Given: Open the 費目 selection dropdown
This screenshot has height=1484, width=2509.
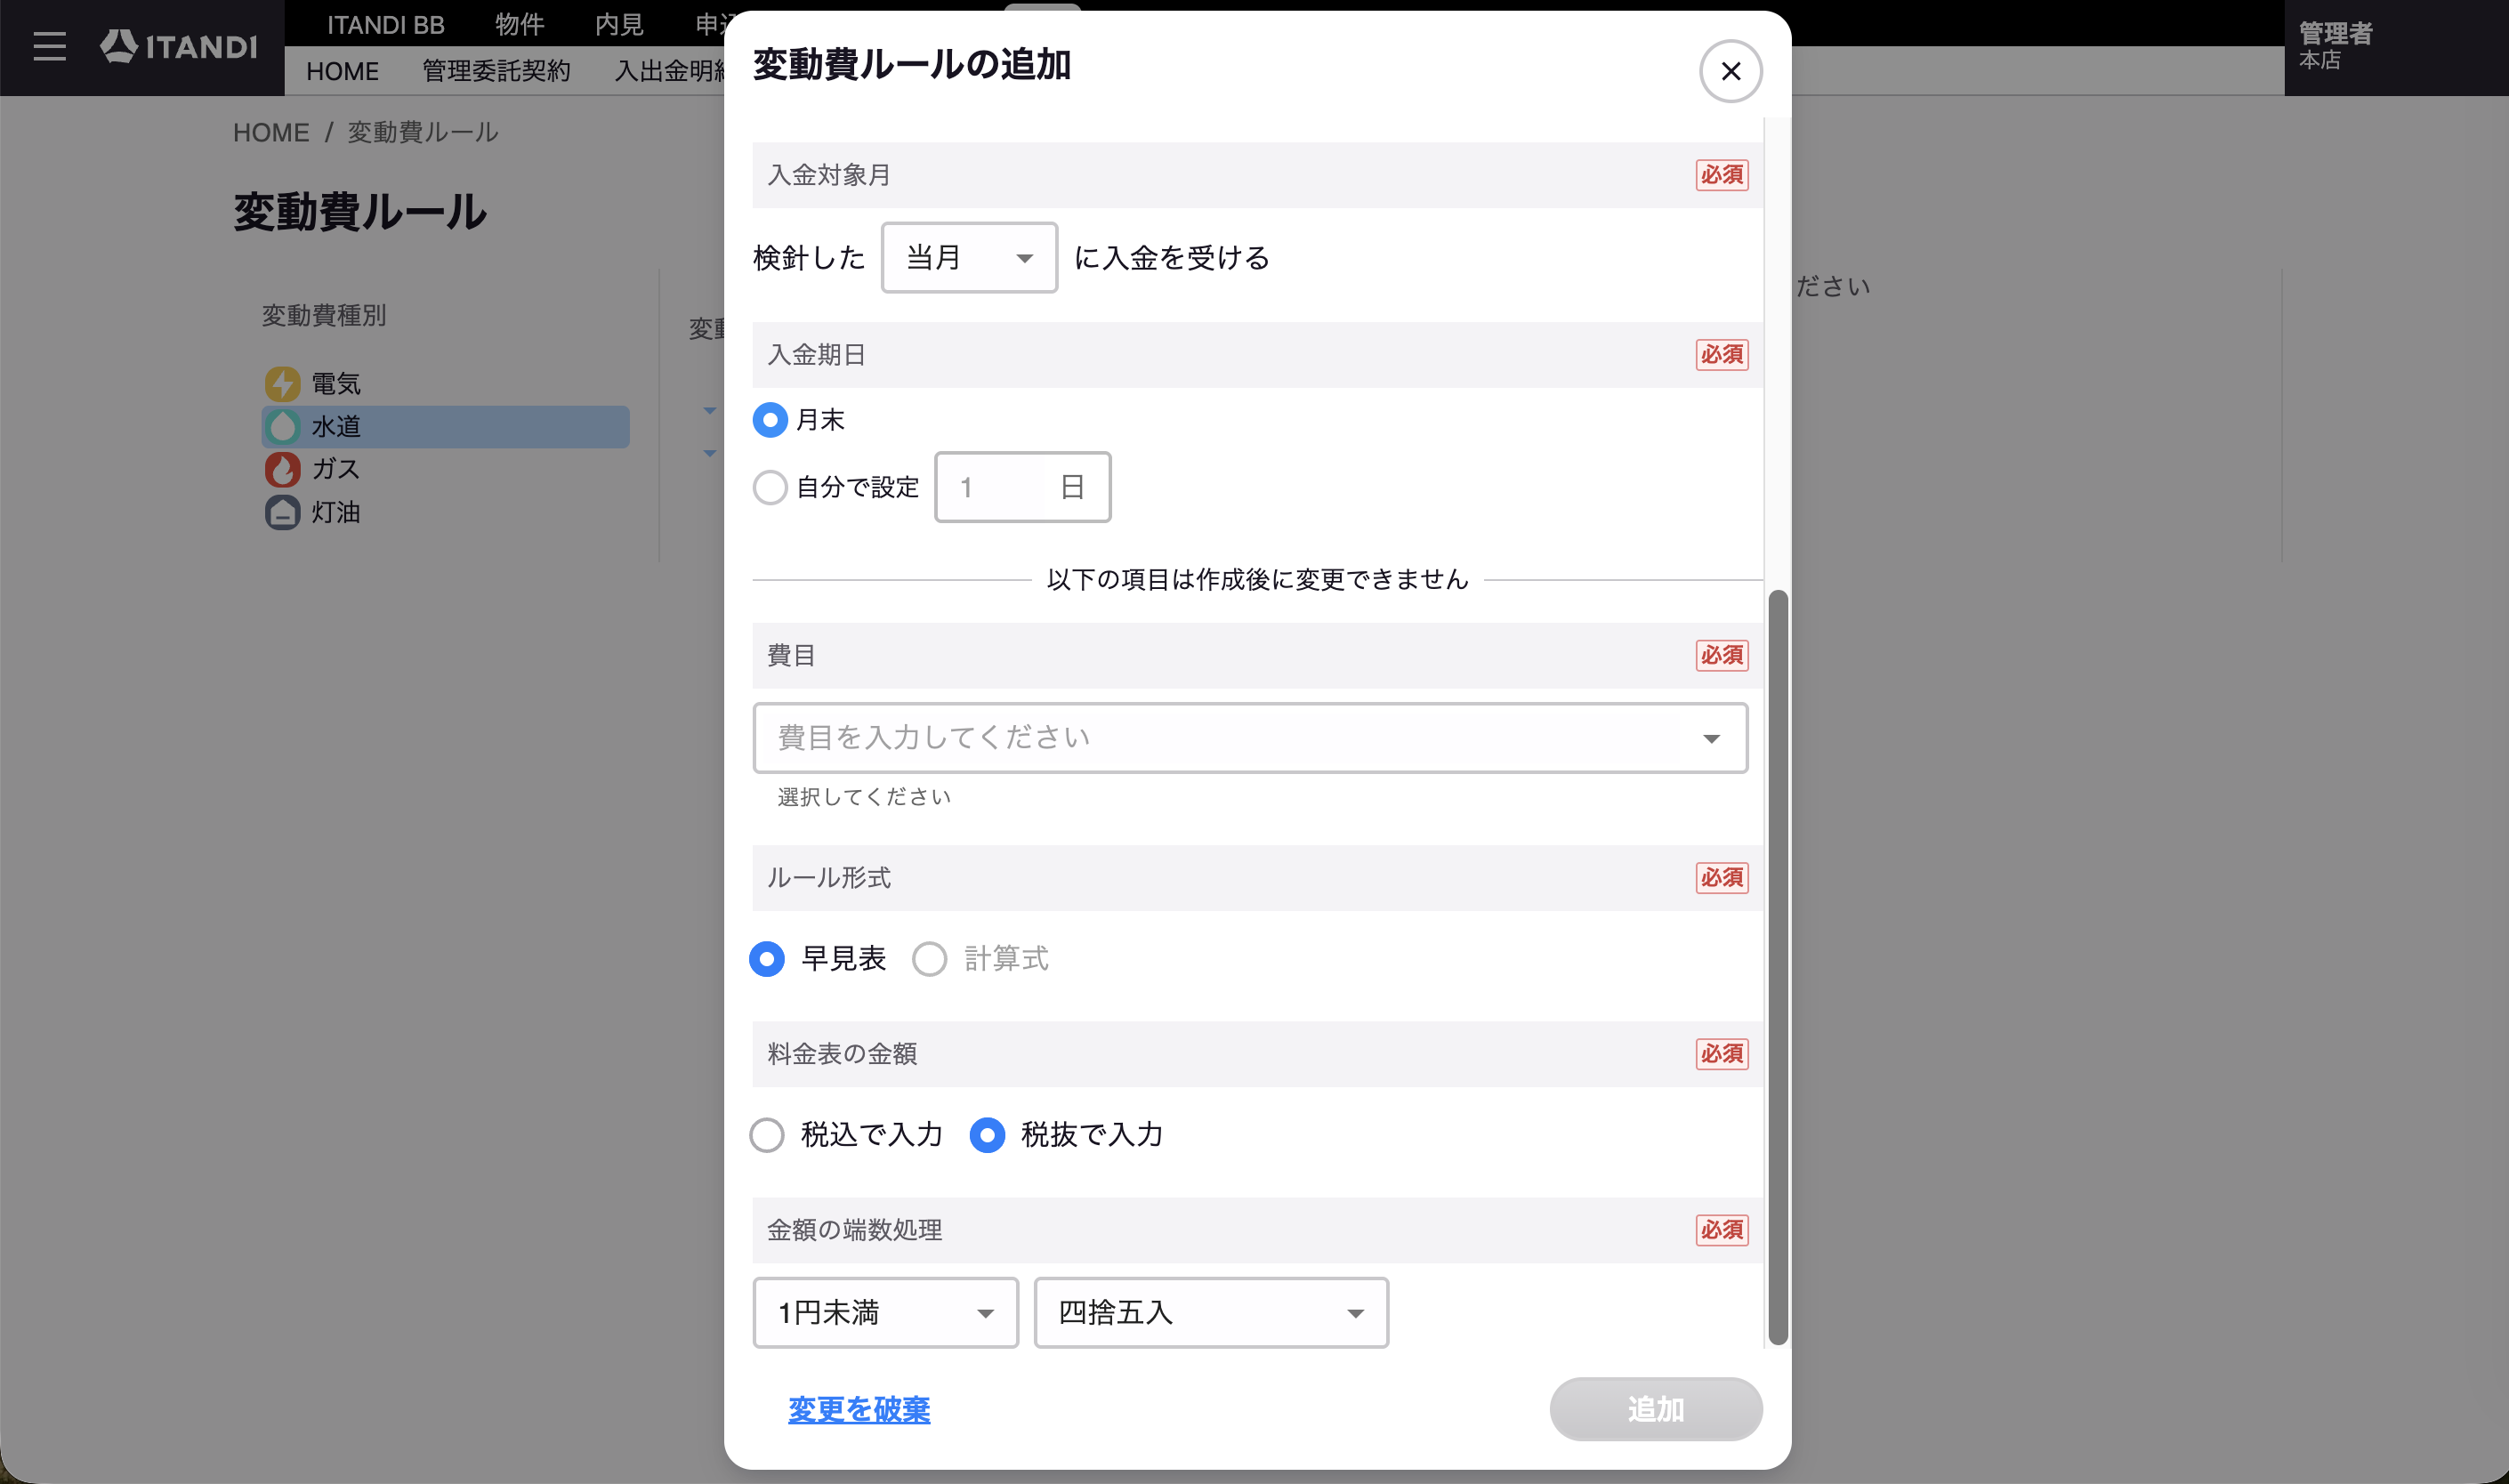Looking at the screenshot, I should tap(1250, 738).
